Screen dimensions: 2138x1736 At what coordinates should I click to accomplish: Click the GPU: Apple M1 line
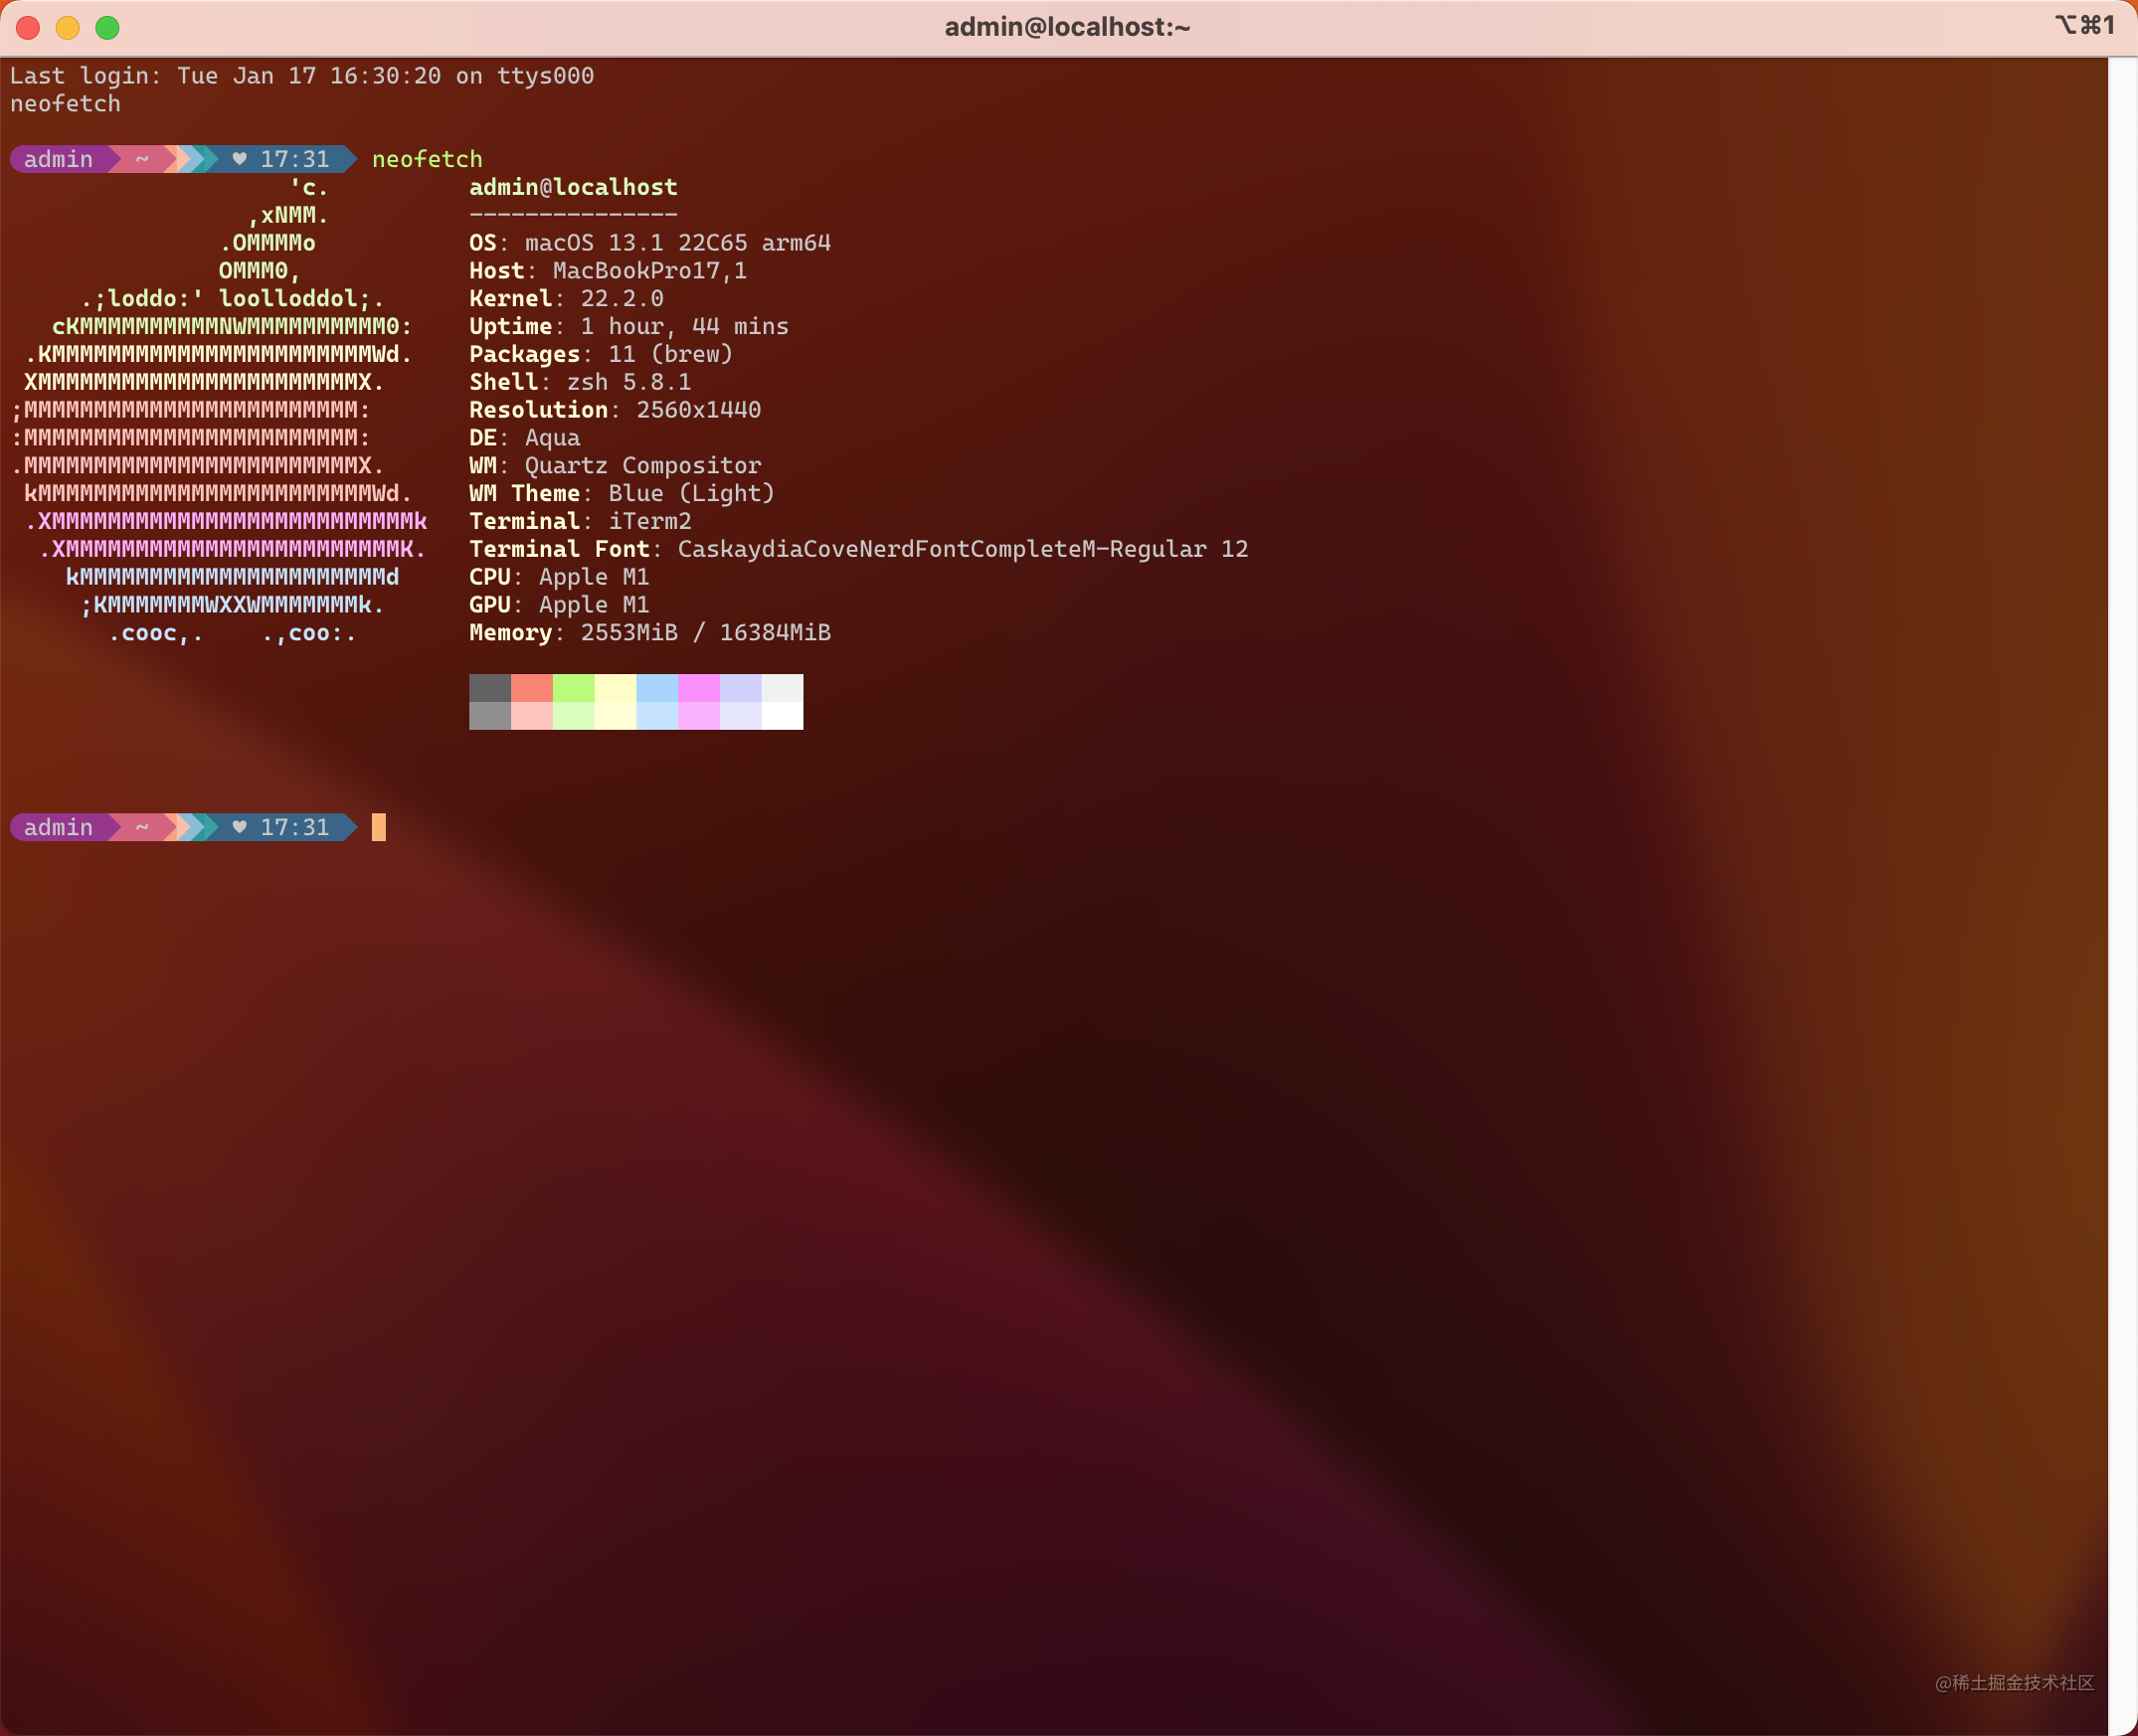pyautogui.click(x=559, y=605)
